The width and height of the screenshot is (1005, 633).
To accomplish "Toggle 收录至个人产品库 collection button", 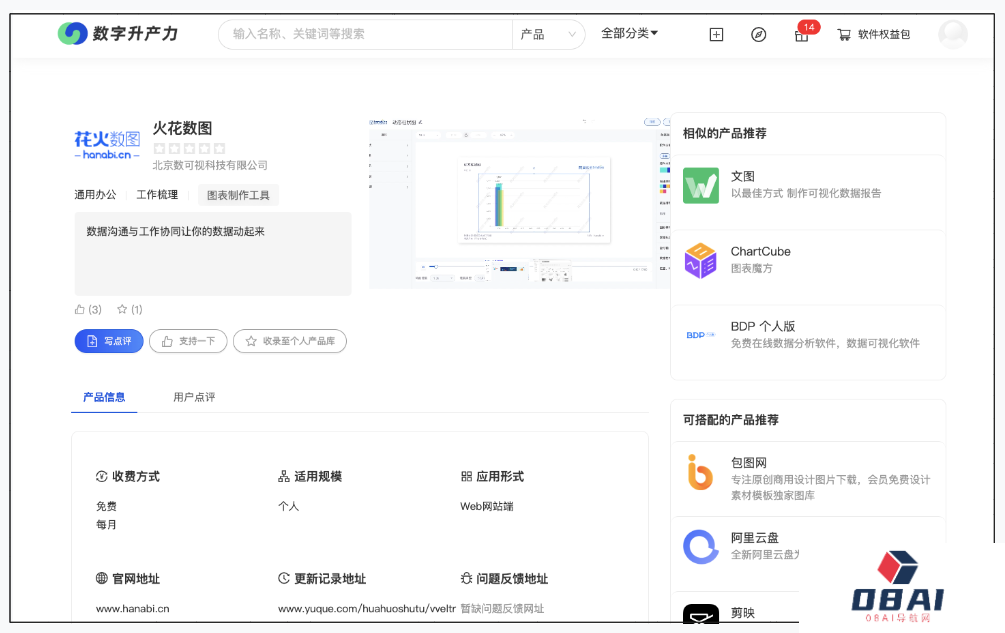I will tap(290, 341).
